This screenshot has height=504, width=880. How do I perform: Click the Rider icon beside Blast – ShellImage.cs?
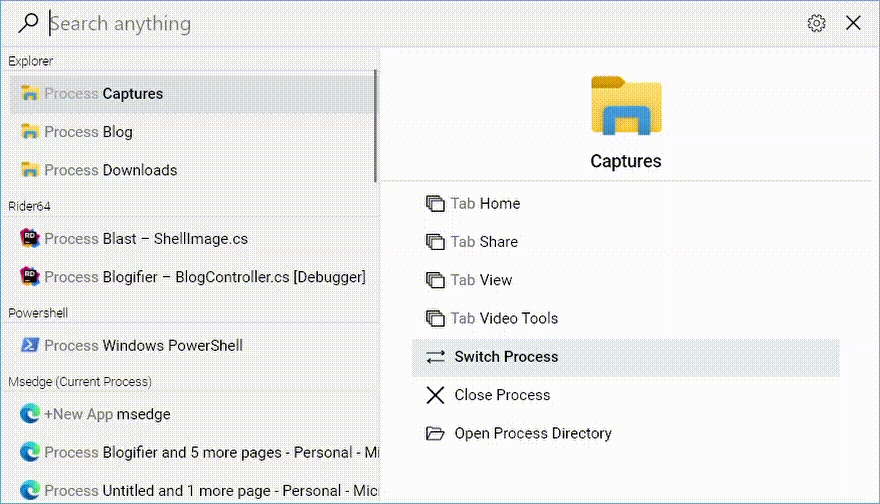pyautogui.click(x=30, y=239)
